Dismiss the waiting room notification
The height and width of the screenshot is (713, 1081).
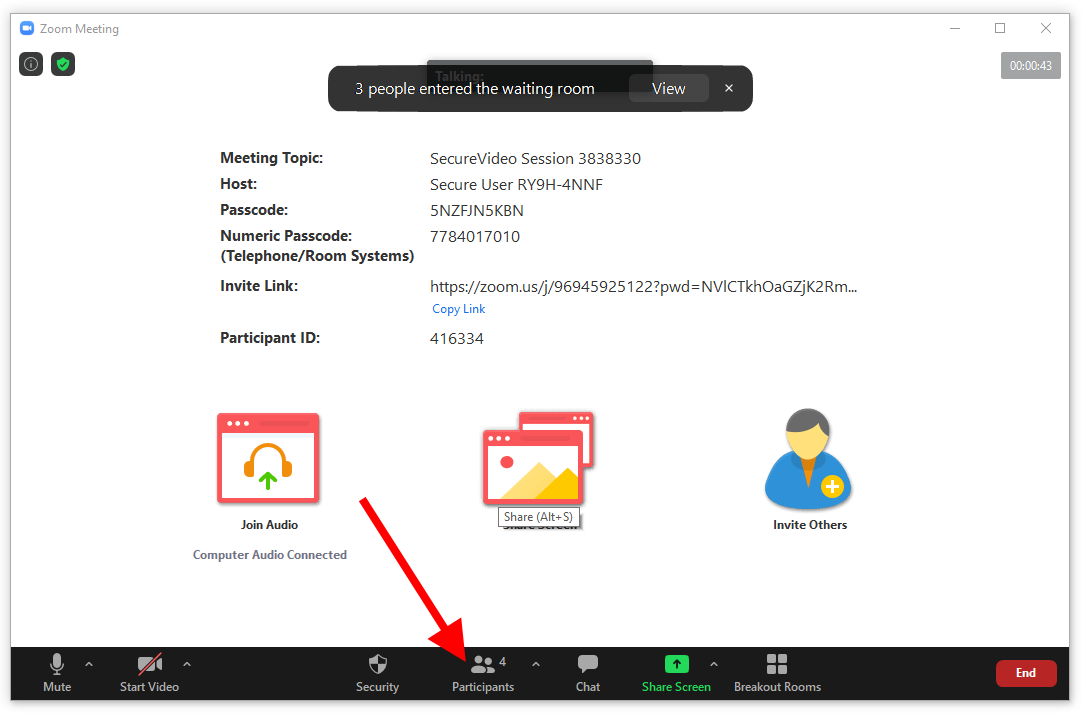point(729,88)
